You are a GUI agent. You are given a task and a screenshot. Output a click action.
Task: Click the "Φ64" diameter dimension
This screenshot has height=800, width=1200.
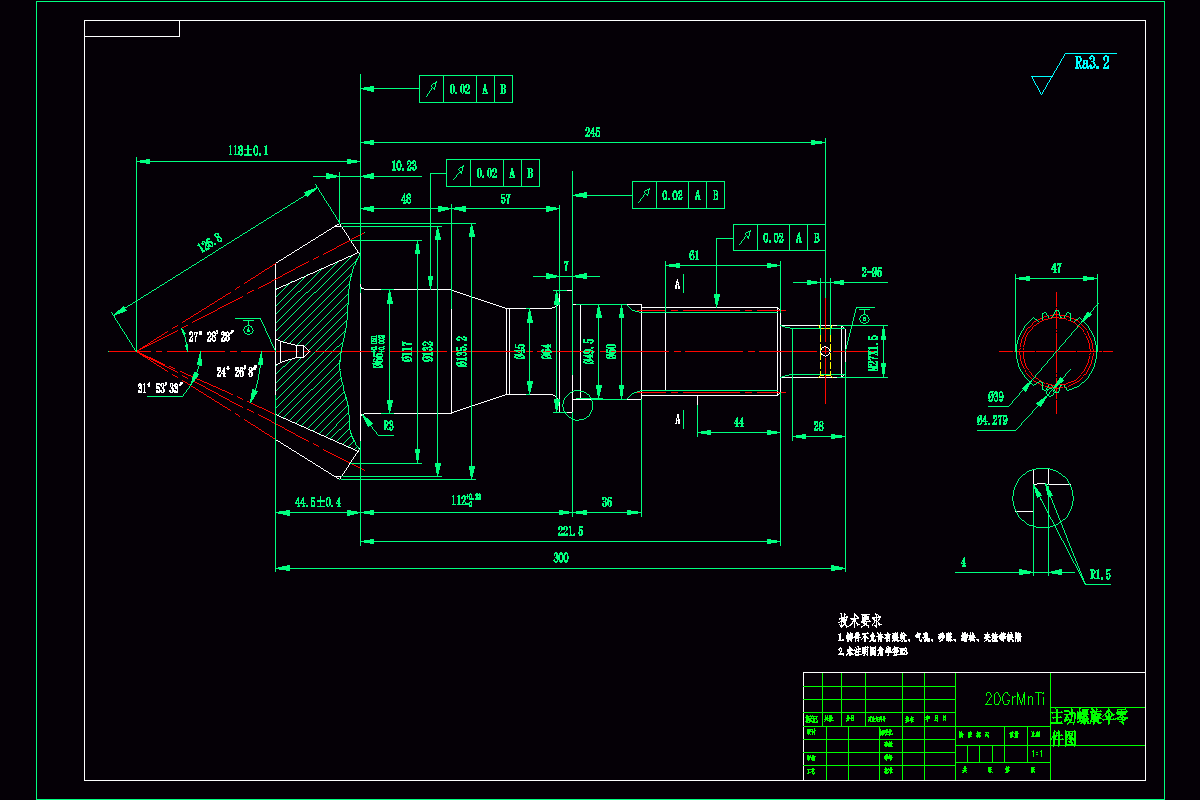(x=547, y=350)
